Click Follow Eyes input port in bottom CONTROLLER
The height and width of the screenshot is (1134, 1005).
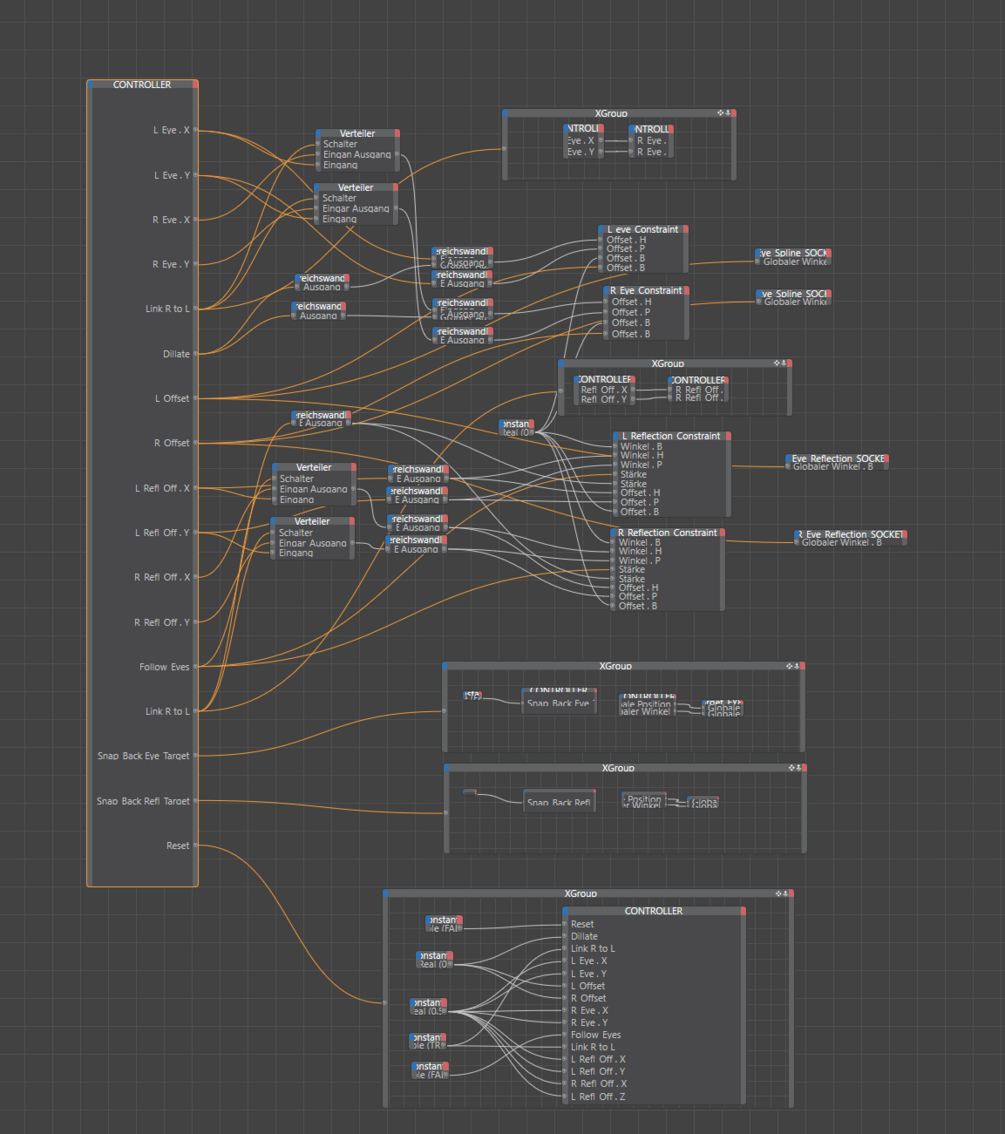click(x=565, y=1035)
